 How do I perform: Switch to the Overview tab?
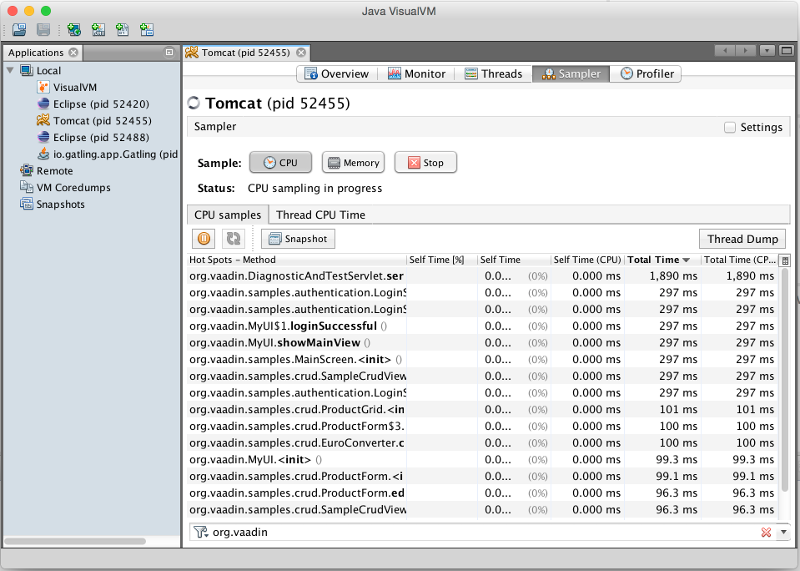pos(337,74)
